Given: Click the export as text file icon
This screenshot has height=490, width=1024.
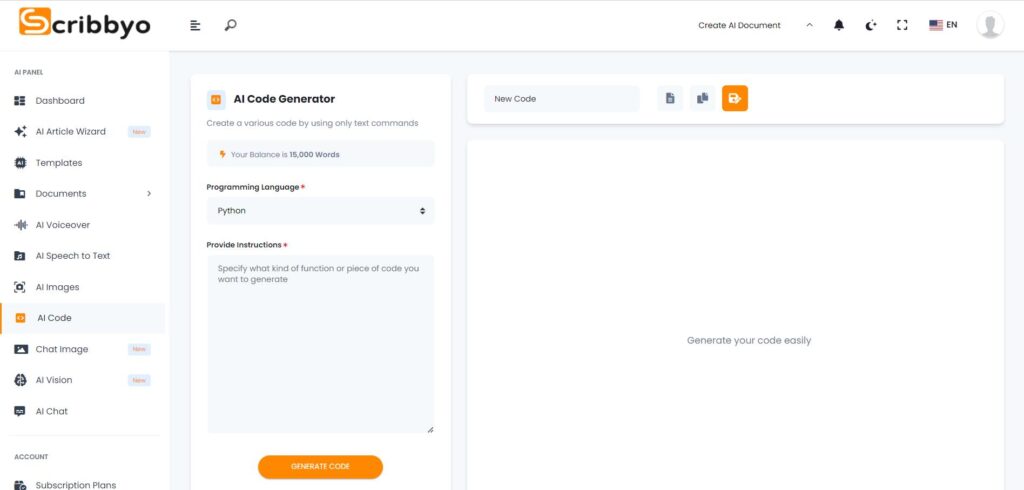Looking at the screenshot, I should pyautogui.click(x=669, y=98).
